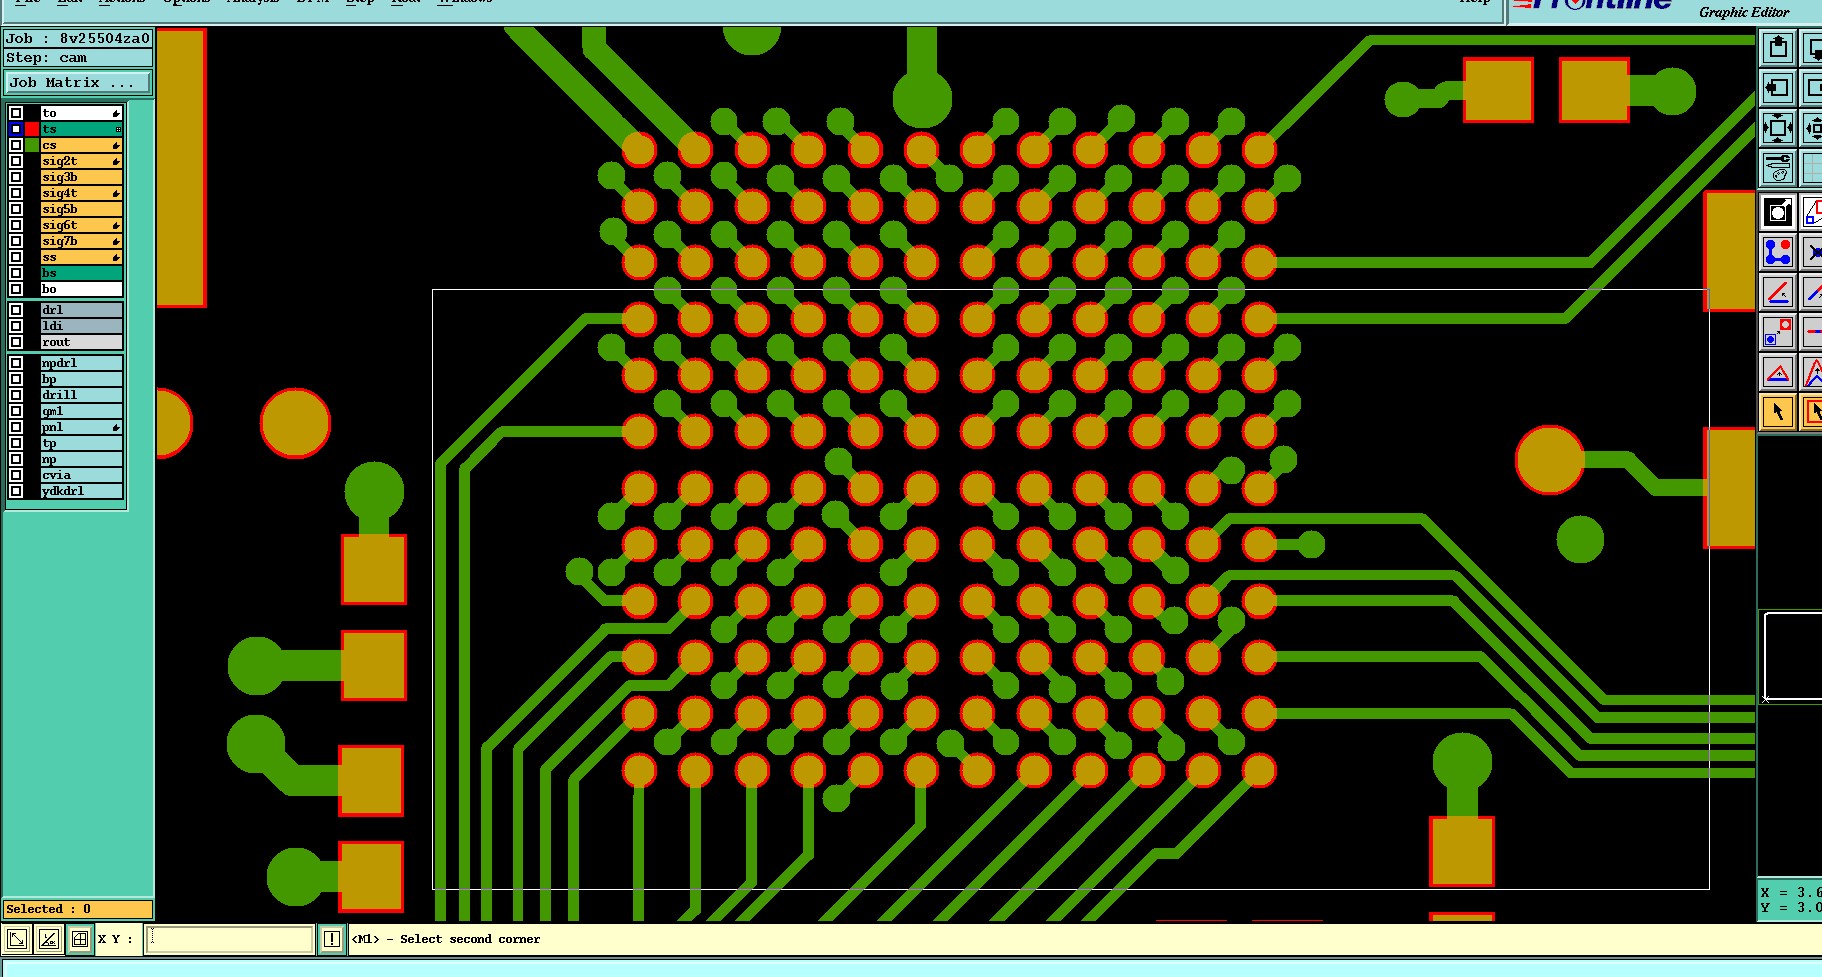
Task: Enable the sig2t layer checkbox
Action: click(x=16, y=161)
